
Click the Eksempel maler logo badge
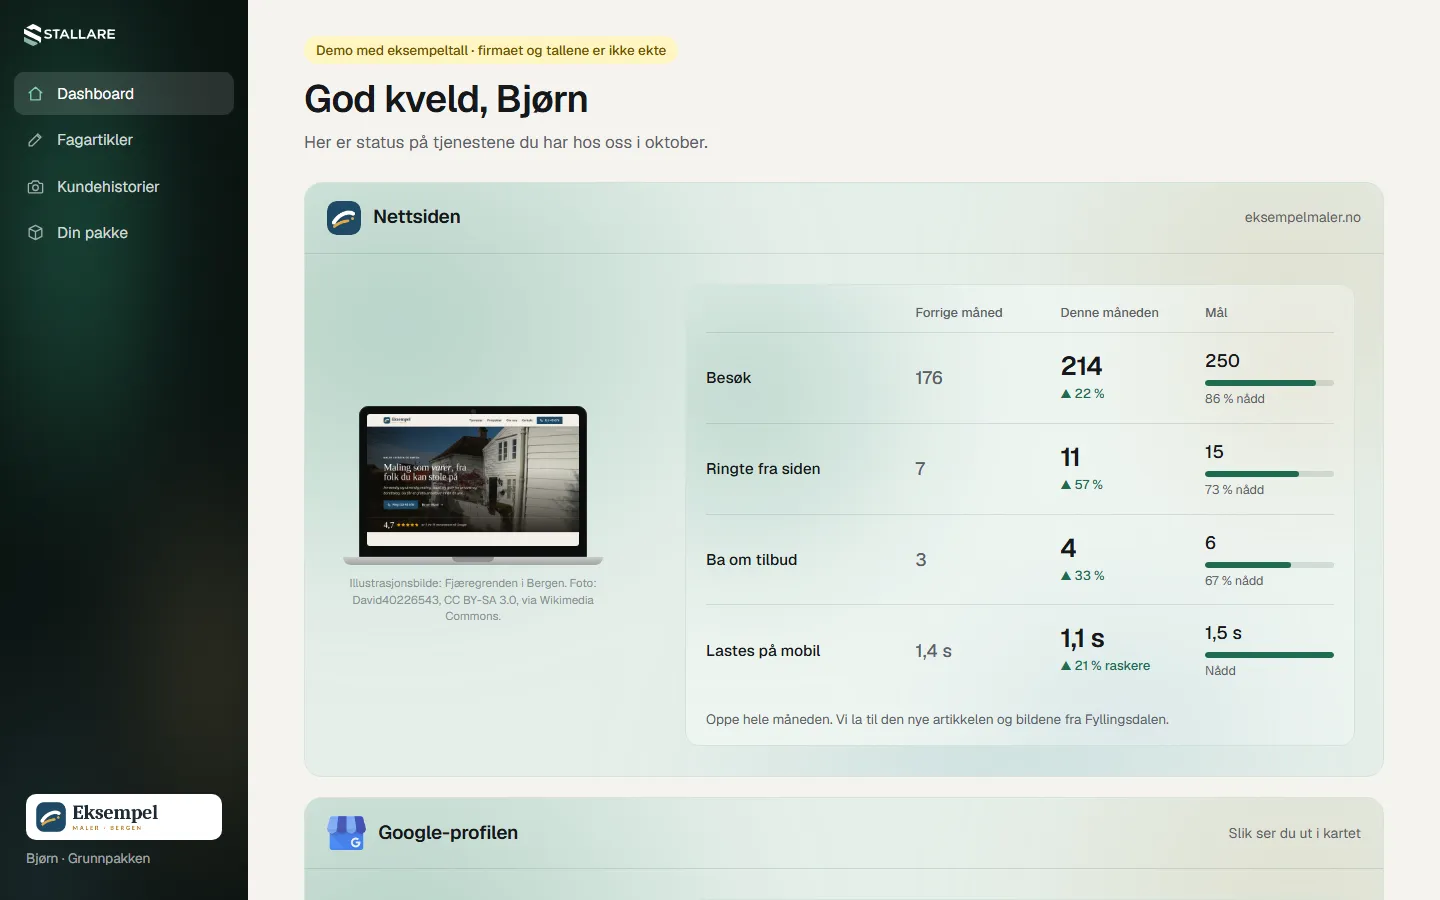[x=124, y=817]
